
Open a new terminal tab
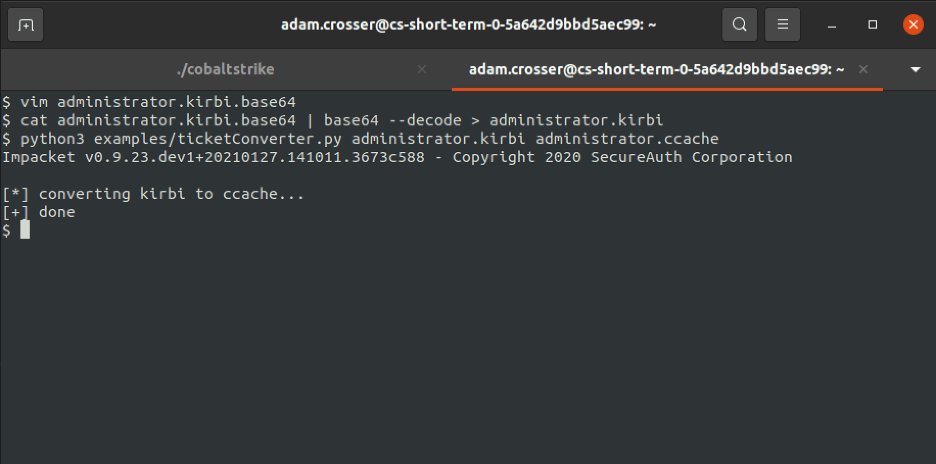pyautogui.click(x=25, y=24)
